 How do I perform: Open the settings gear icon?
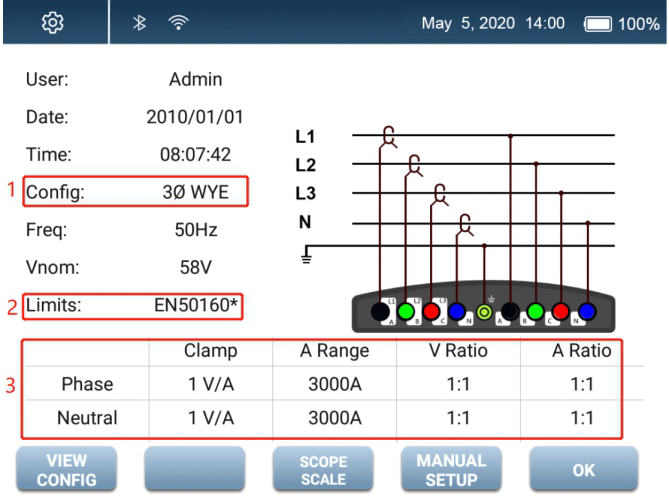(x=53, y=23)
